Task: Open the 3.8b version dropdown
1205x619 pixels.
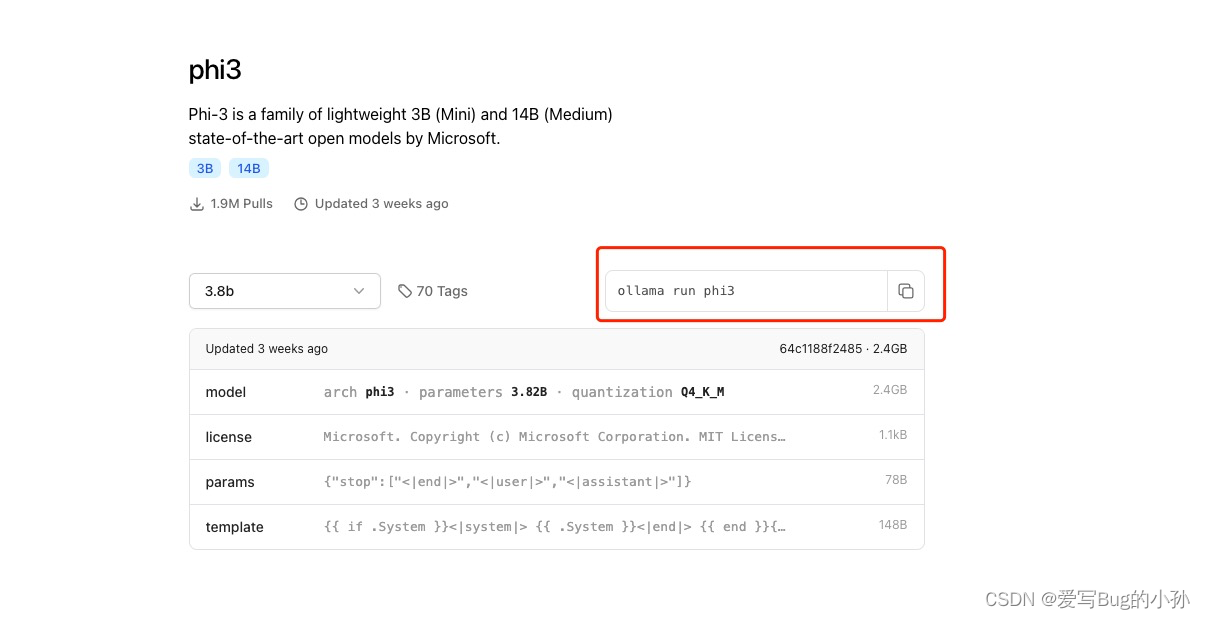Action: click(x=285, y=291)
